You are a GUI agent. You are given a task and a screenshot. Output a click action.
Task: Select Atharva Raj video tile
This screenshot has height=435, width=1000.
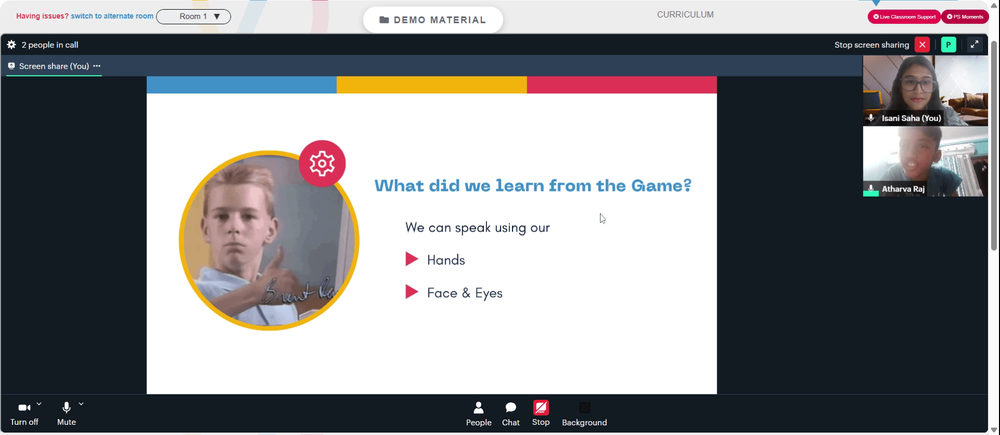coord(925,161)
